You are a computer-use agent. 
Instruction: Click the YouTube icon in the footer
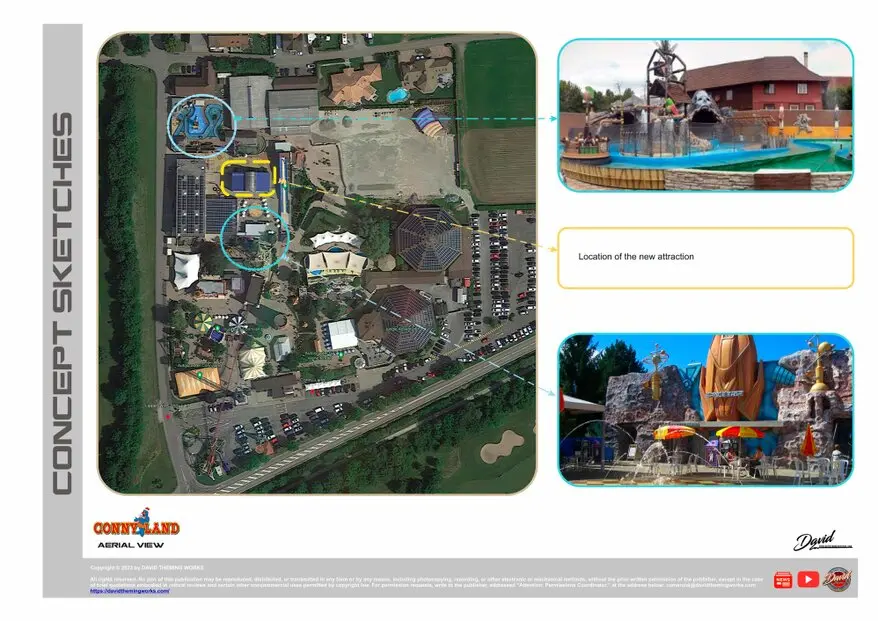(x=807, y=579)
